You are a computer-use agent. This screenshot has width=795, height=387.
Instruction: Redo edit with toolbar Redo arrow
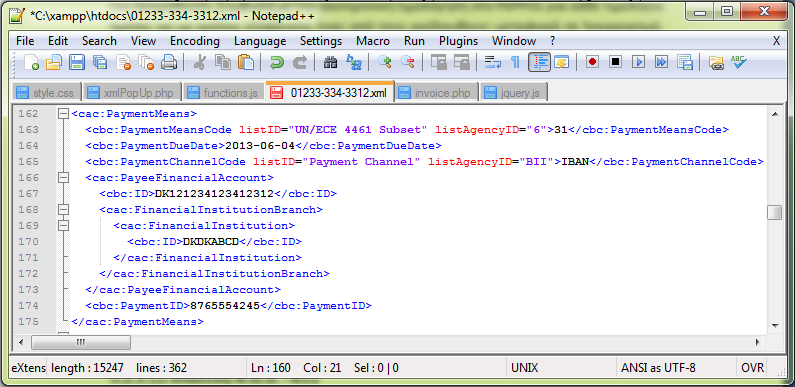pos(300,62)
